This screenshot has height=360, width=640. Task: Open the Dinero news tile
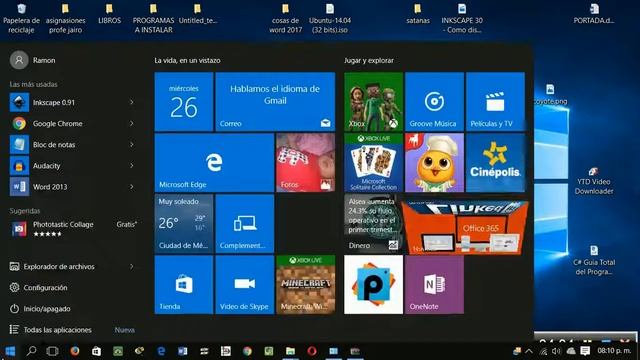[x=373, y=224]
